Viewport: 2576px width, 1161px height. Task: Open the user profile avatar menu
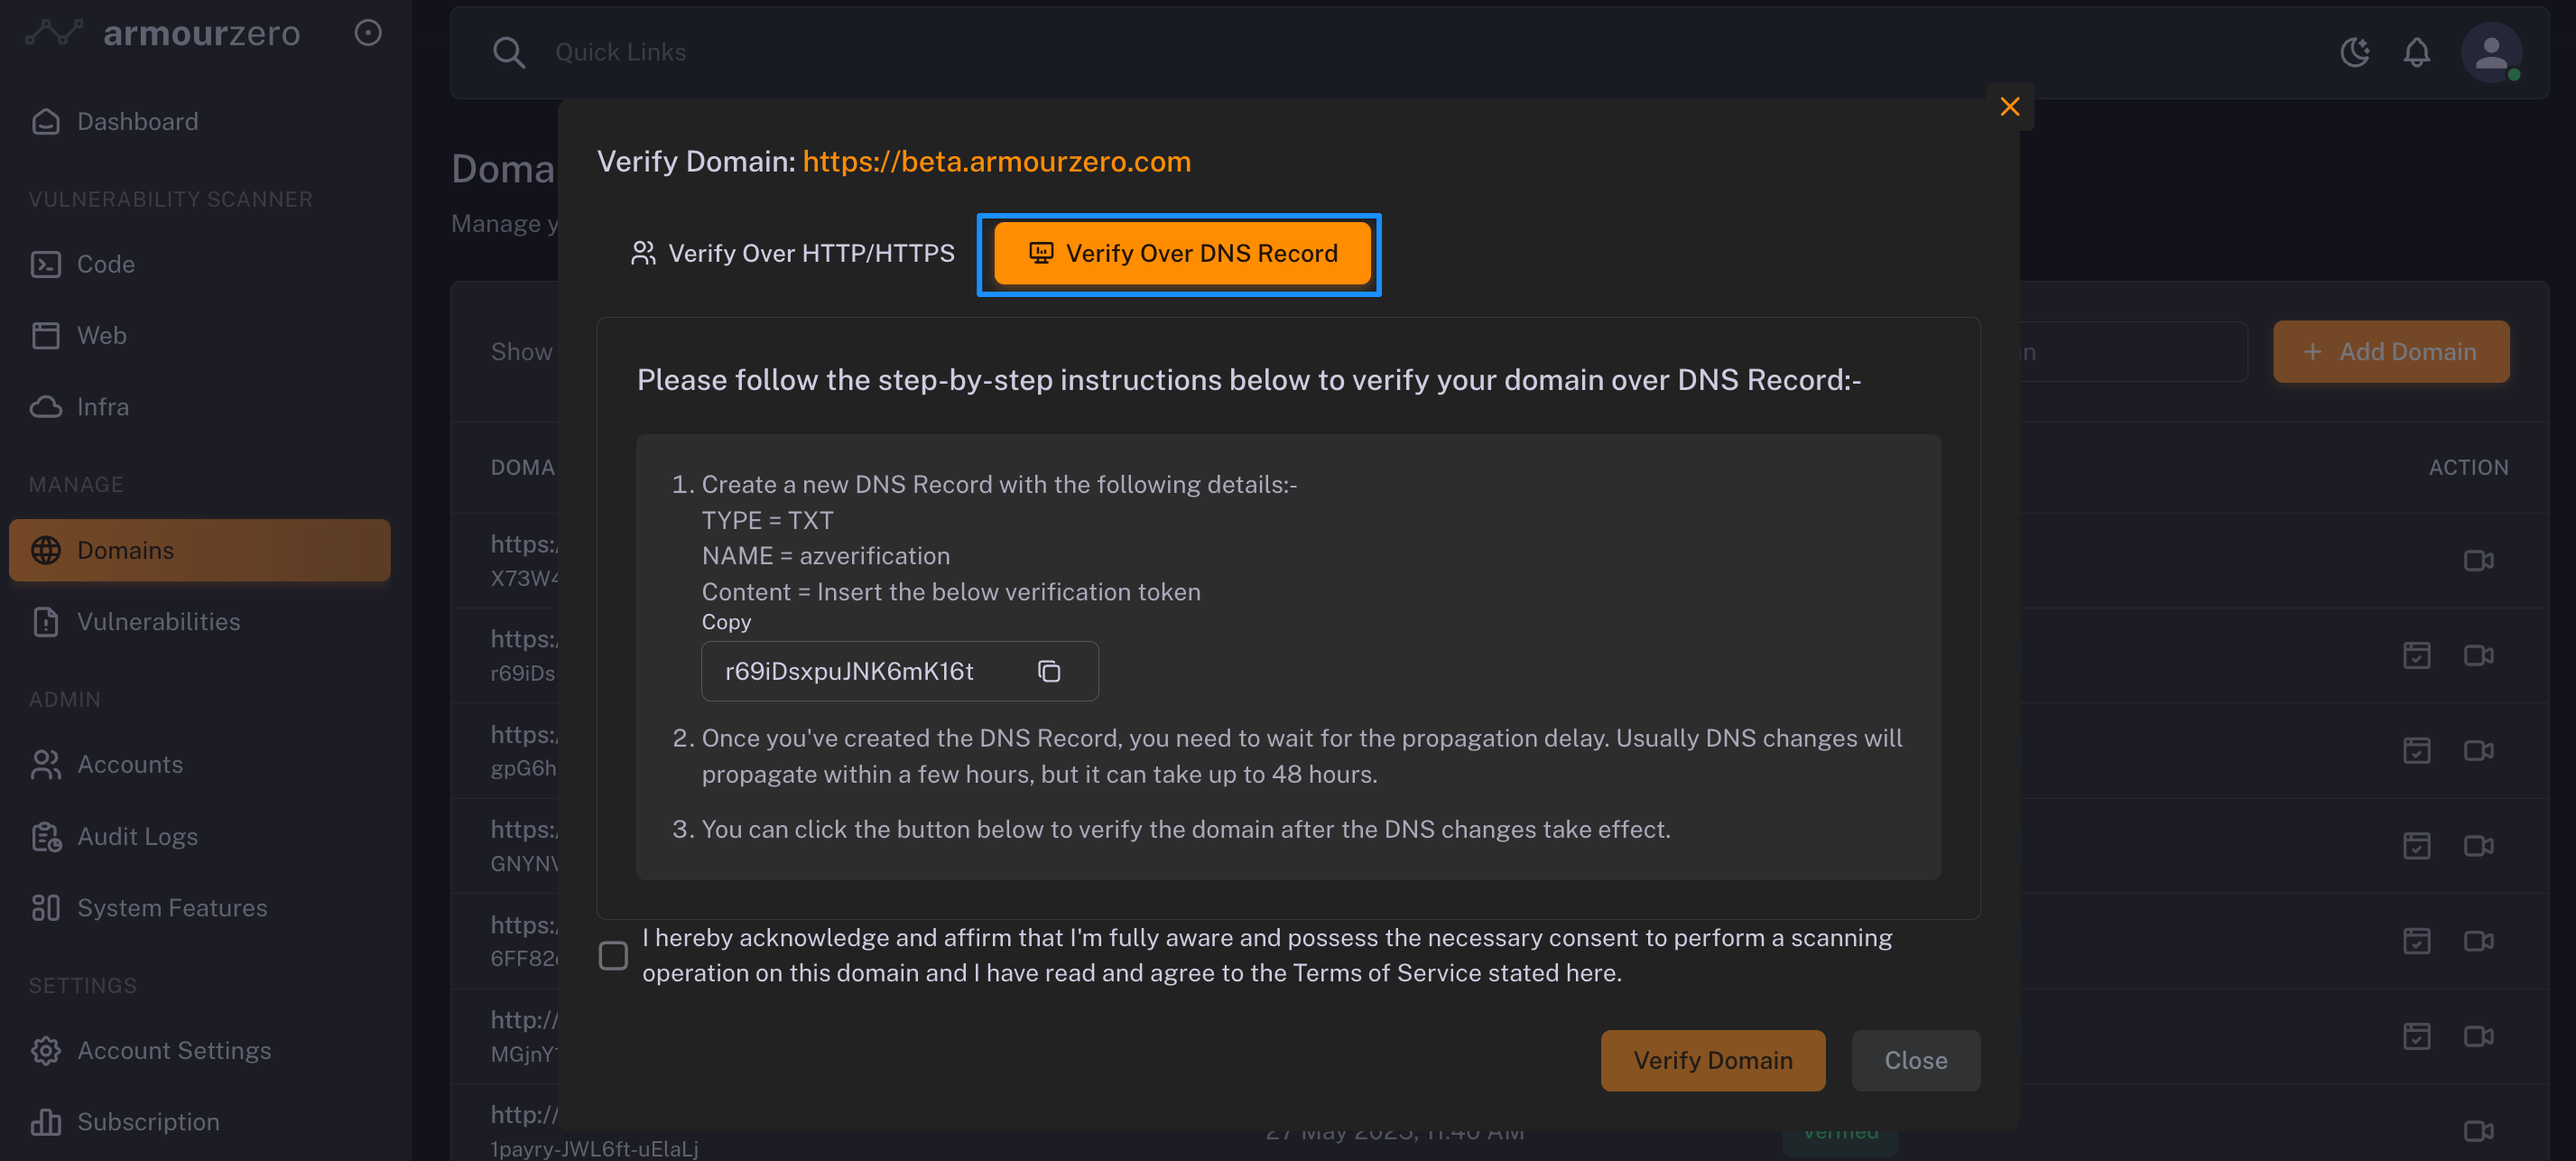pos(2490,52)
